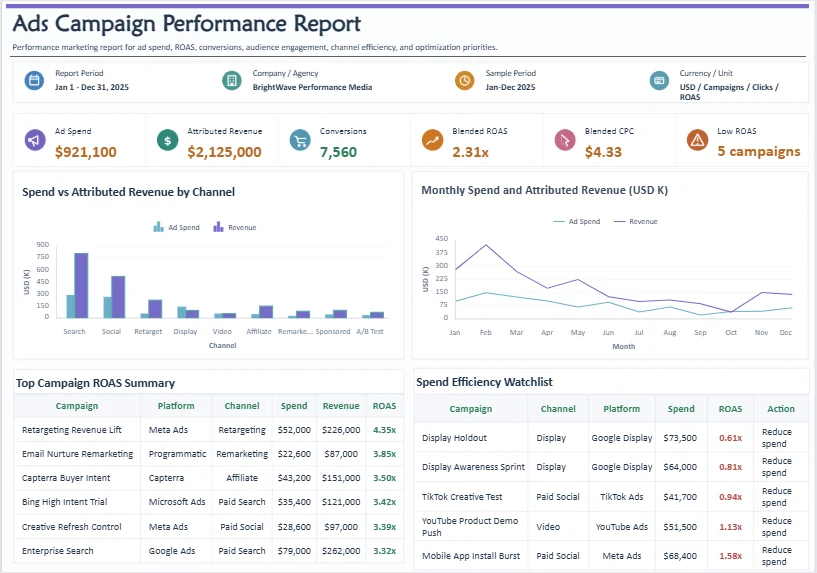817x573 pixels.
Task: Toggle Ad Spend legend in the bar chart
Action: 177,227
